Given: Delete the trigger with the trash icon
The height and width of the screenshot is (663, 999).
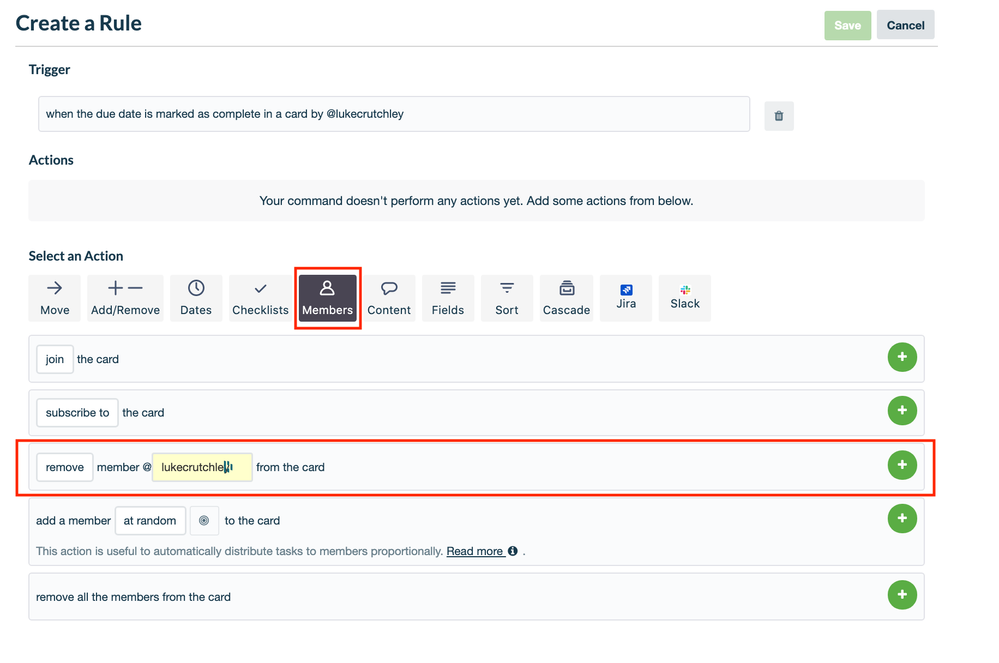Looking at the screenshot, I should [779, 116].
